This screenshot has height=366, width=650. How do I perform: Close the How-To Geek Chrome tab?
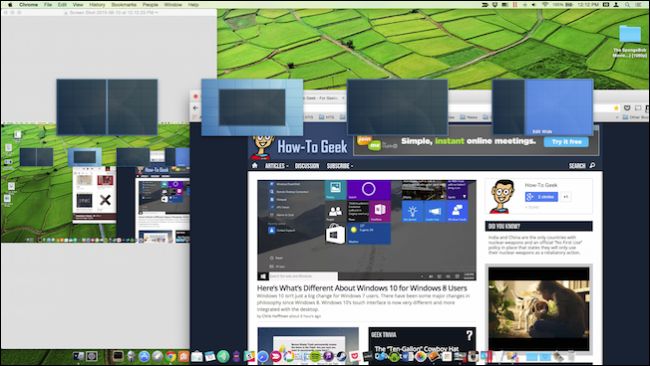[343, 98]
